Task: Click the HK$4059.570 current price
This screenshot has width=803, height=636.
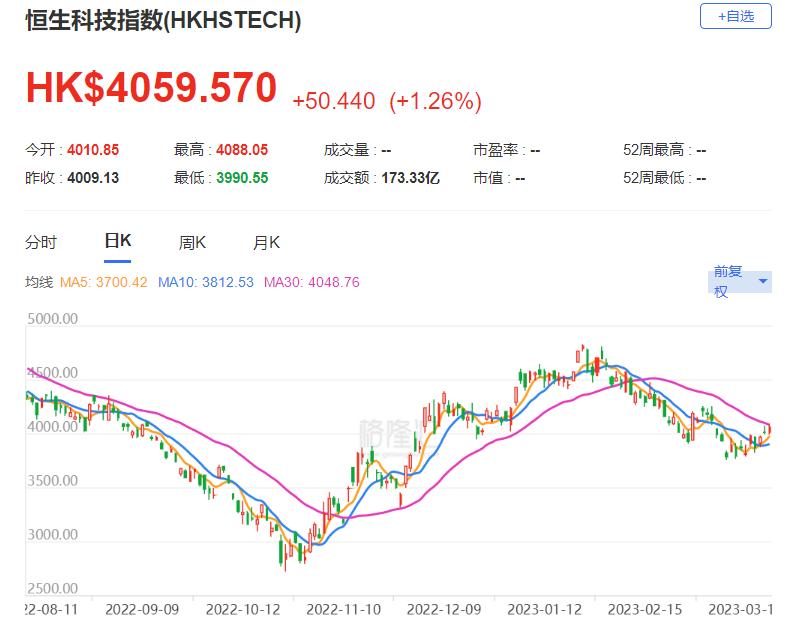Action: coord(151,87)
